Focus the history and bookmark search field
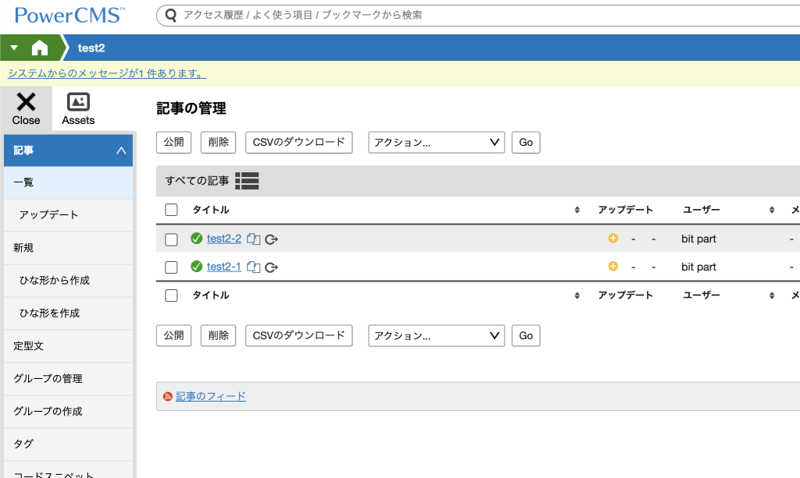This screenshot has height=478, width=800. [x=480, y=15]
